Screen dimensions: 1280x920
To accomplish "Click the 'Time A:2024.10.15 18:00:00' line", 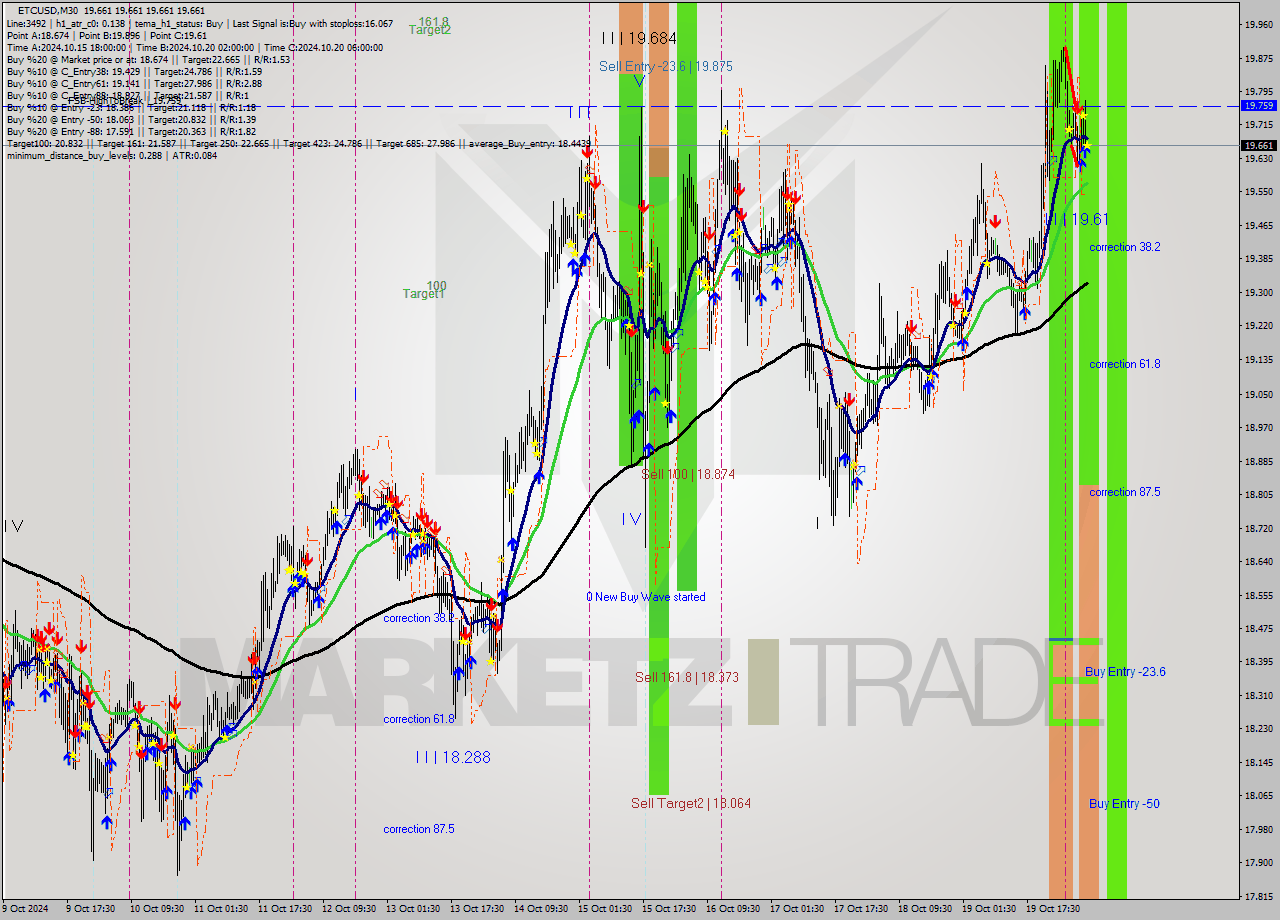I will [194, 47].
